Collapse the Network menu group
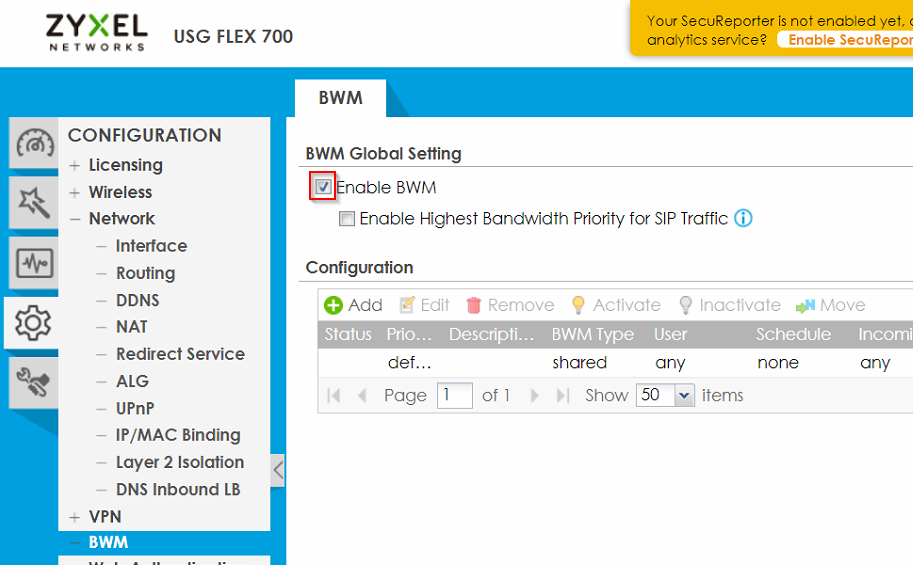The height and width of the screenshot is (565, 913). click(75, 219)
